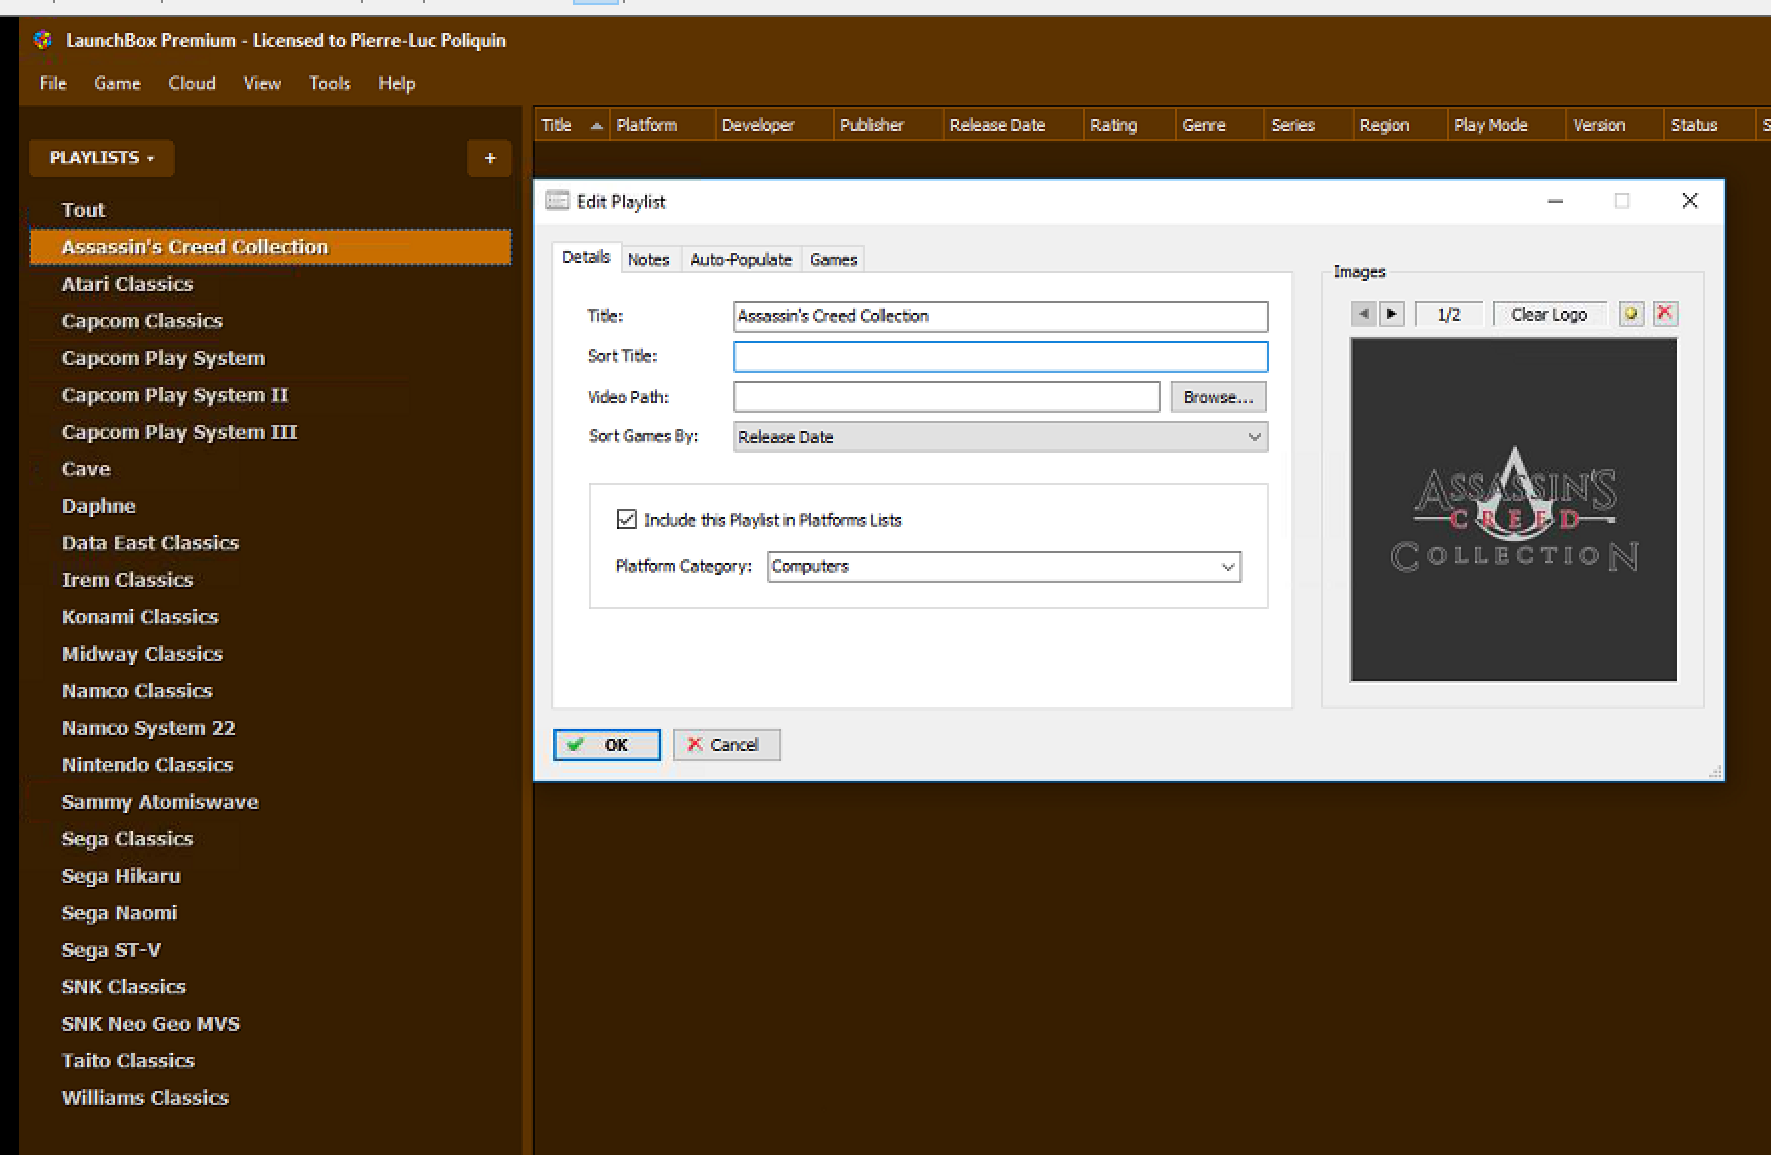Show next image in Images panel
Image resolution: width=1771 pixels, height=1155 pixels.
(1391, 314)
